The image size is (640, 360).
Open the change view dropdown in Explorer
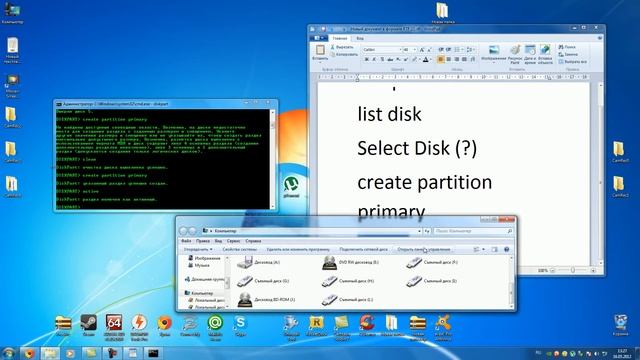(x=484, y=249)
